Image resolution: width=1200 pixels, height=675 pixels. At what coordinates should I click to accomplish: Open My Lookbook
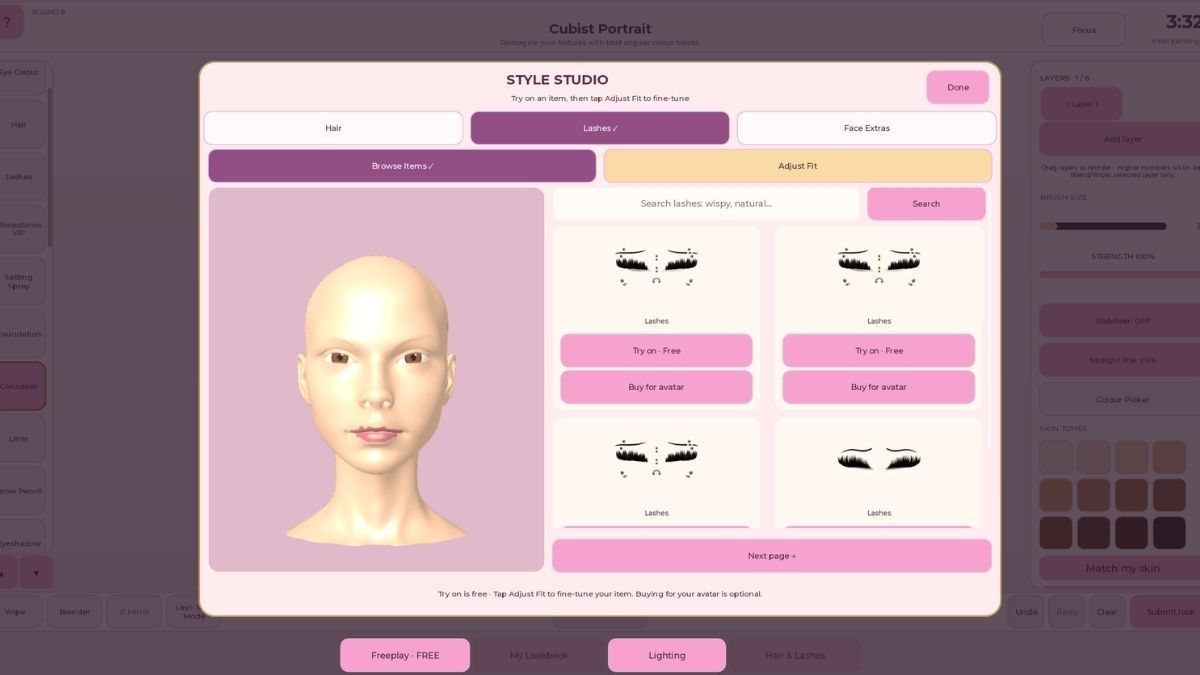539,655
